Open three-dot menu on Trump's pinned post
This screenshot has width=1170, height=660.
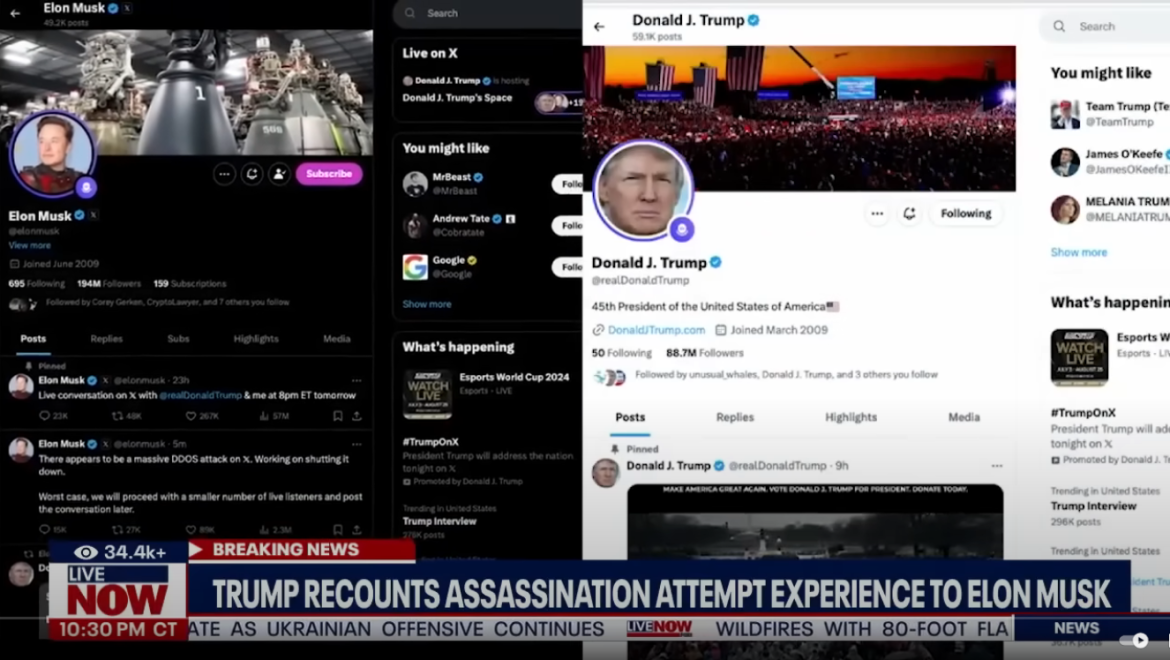(996, 466)
